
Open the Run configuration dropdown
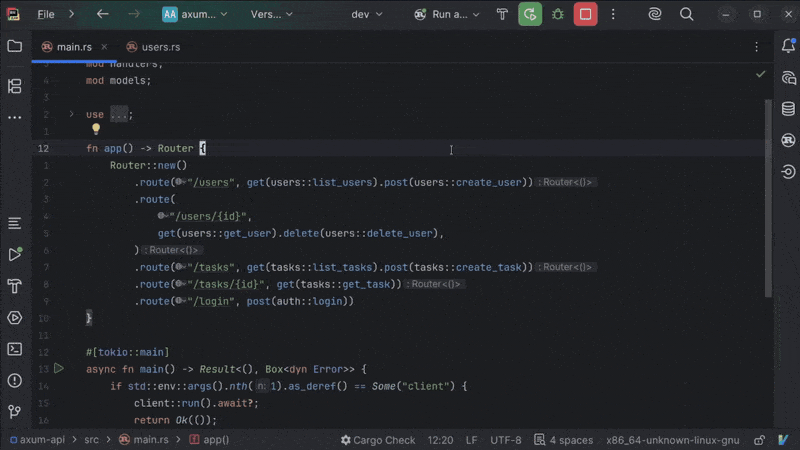pyautogui.click(x=446, y=14)
